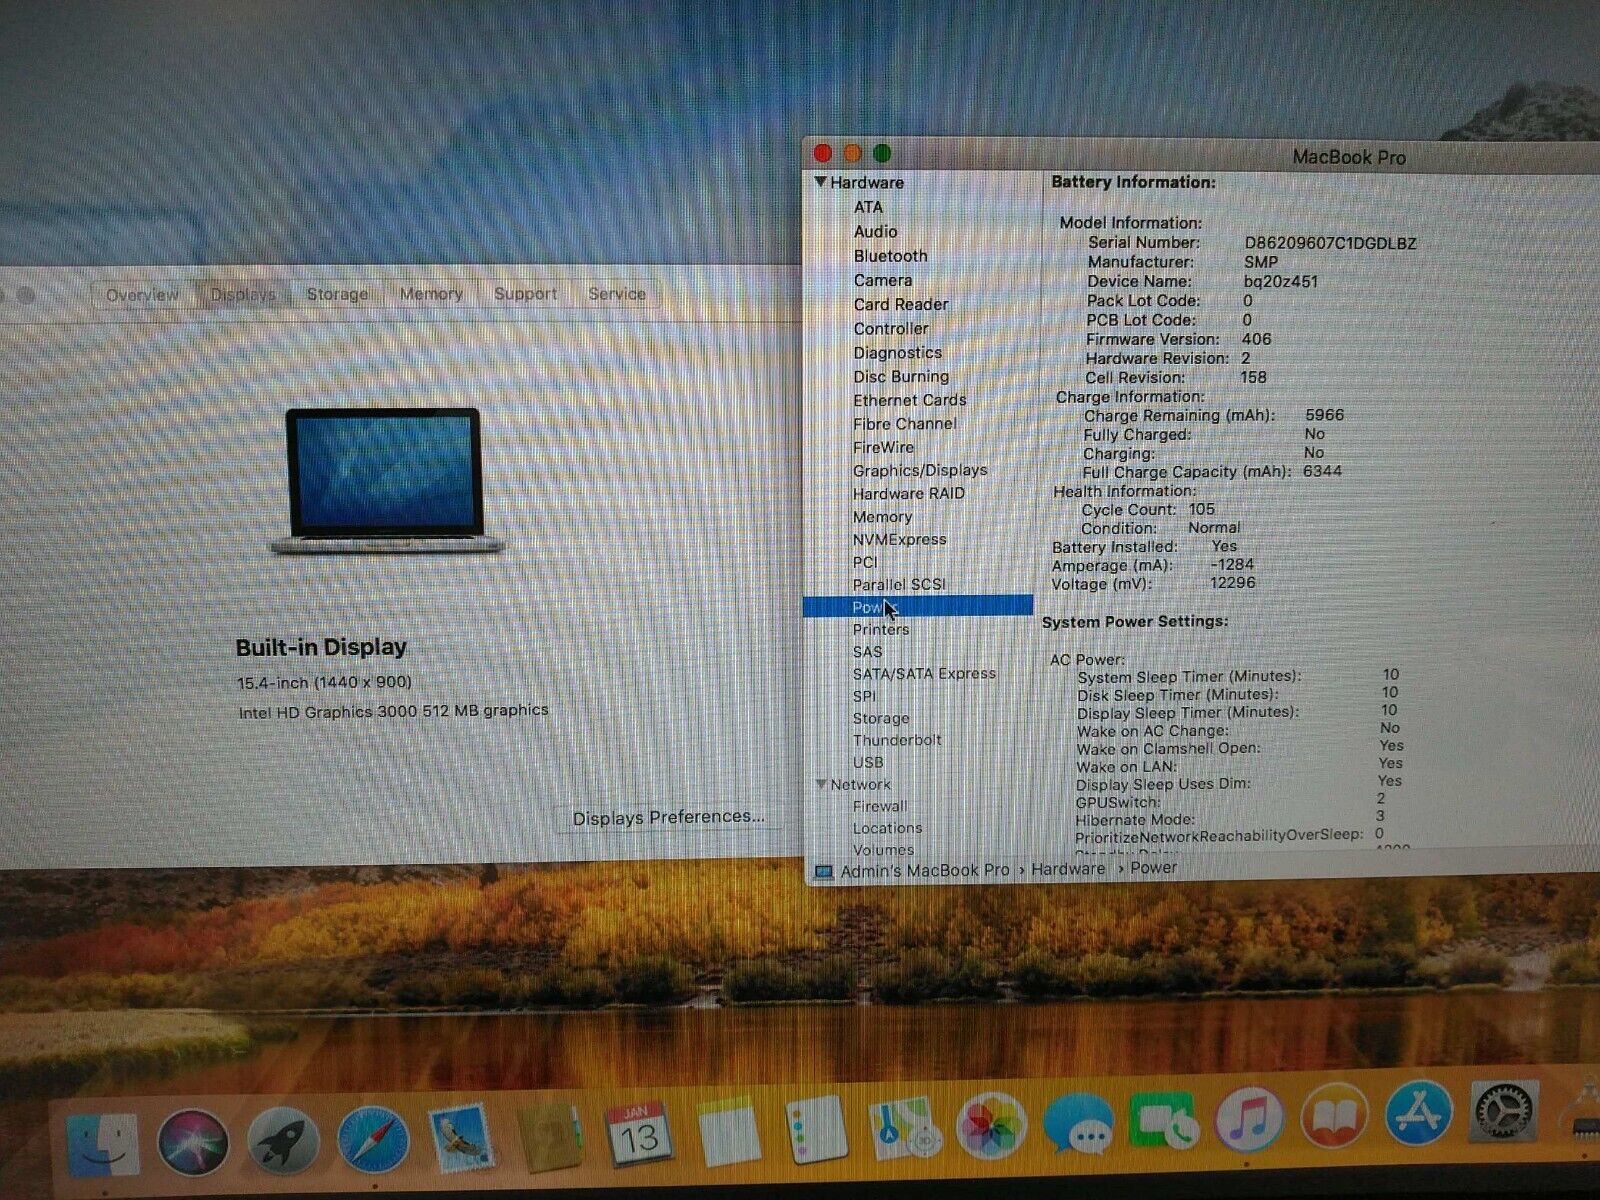
Task: Select Ethernet Cards in sidebar
Action: tap(909, 400)
